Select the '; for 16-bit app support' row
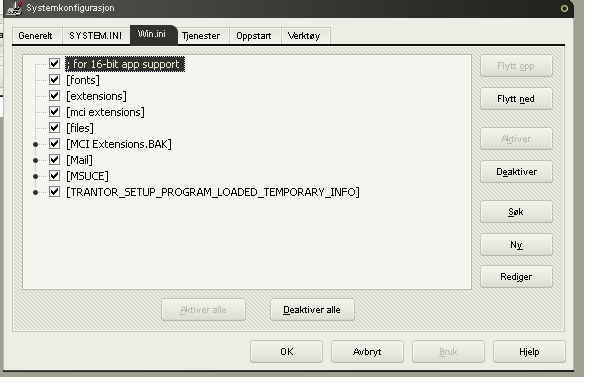The image size is (597, 389). (125, 64)
